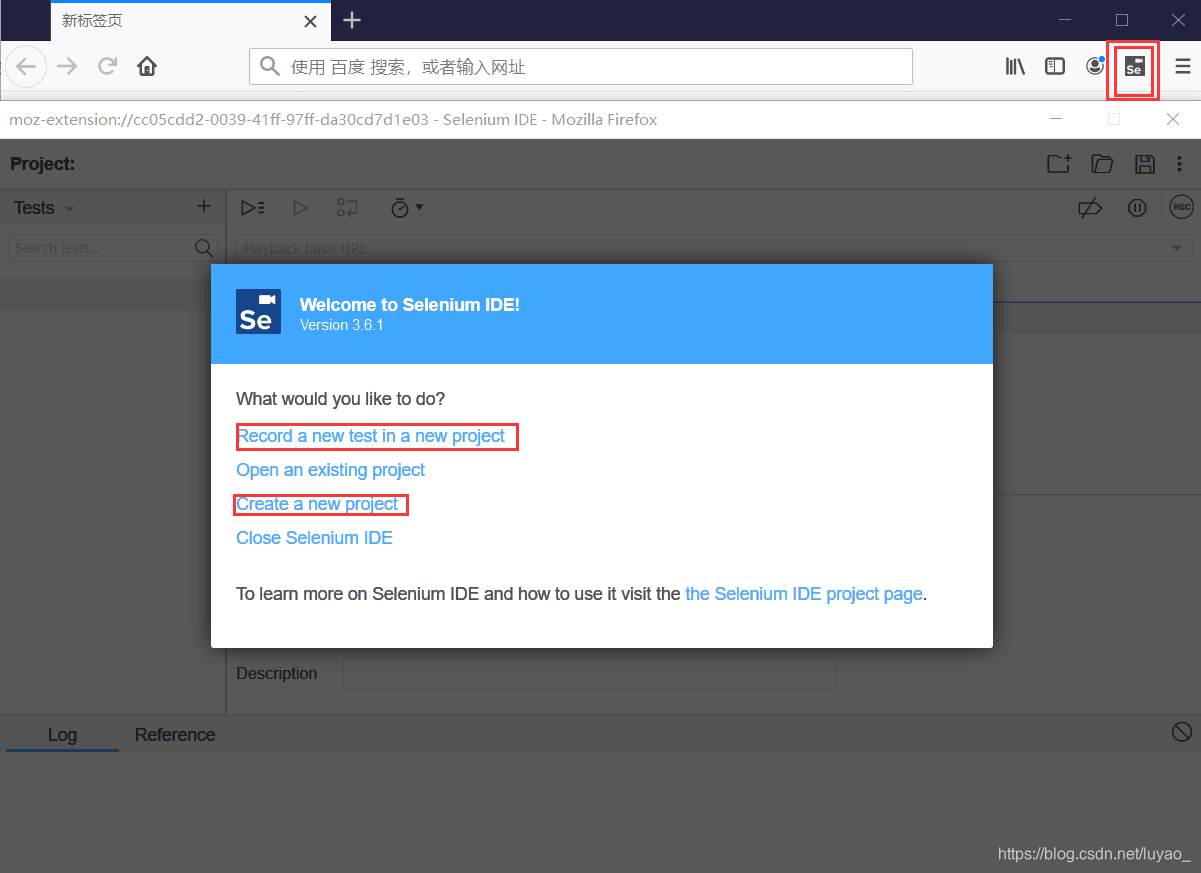Viewport: 1201px width, 873px height.
Task: Clear the log with the circle-slash icon
Action: 1181,732
